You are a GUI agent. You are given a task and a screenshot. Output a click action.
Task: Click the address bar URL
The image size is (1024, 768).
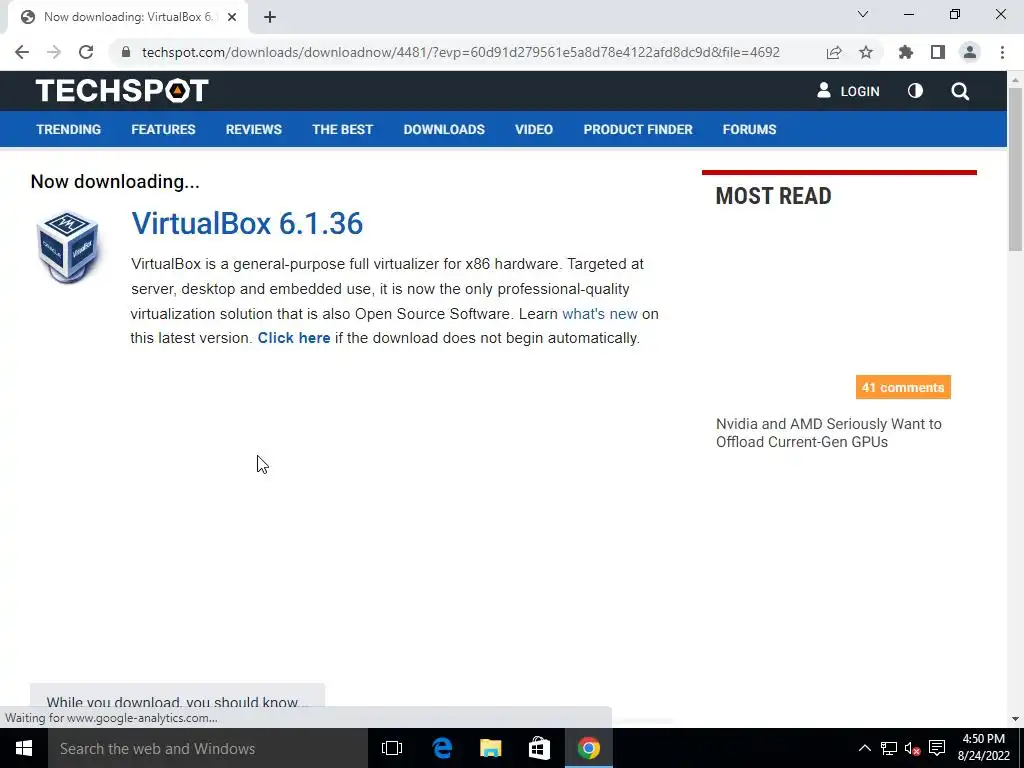[460, 52]
